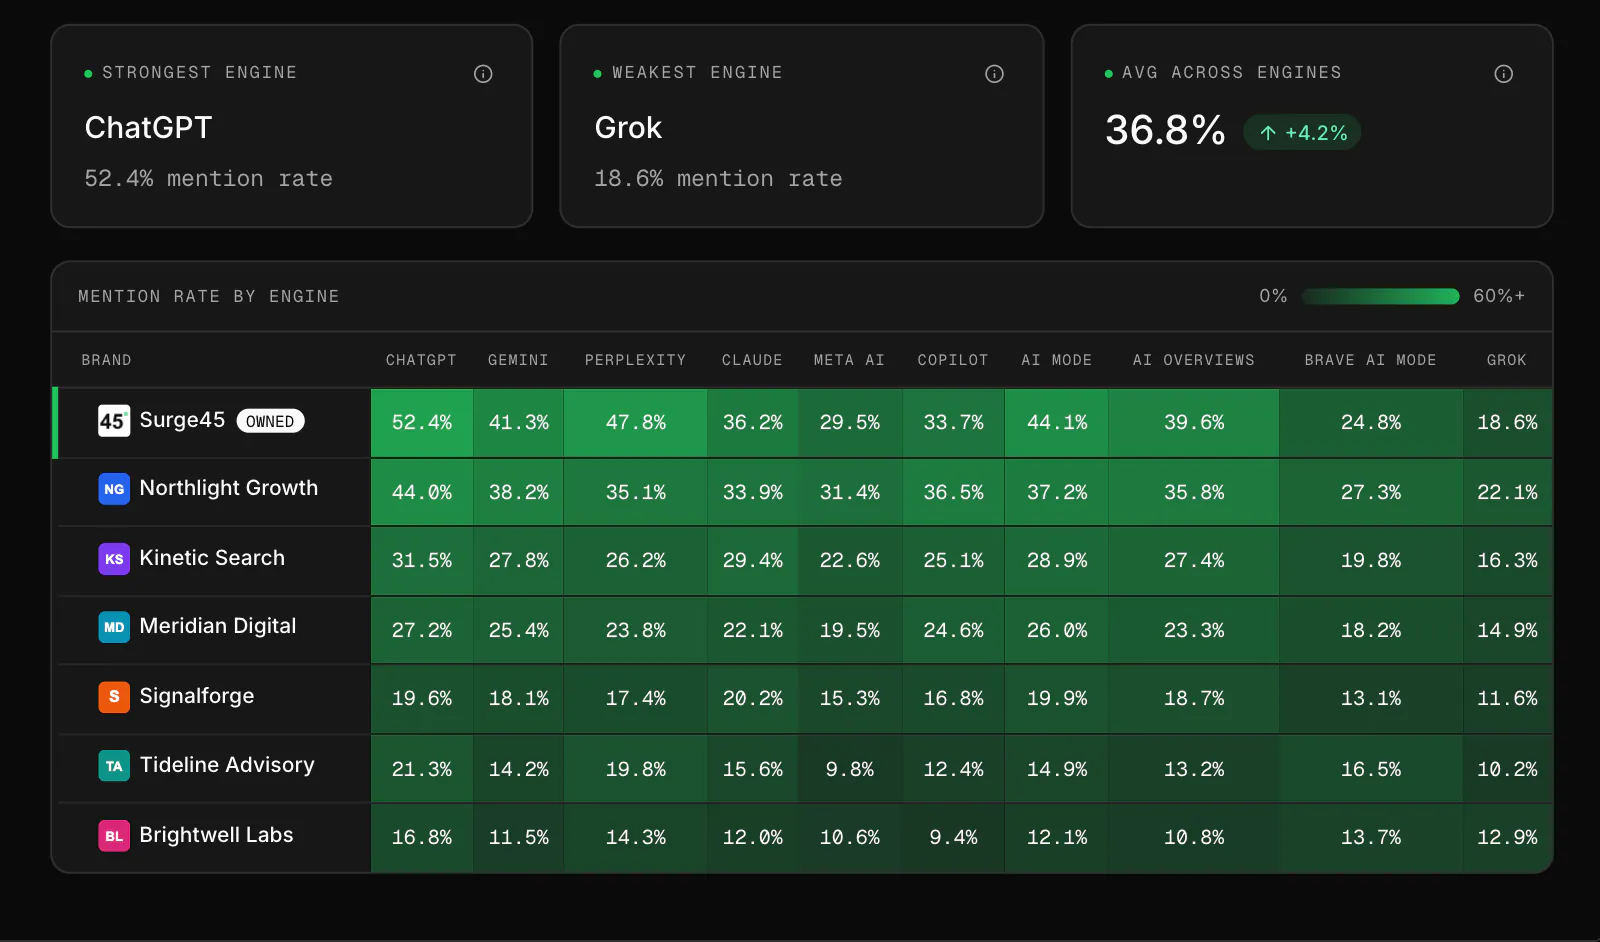The image size is (1600, 942).
Task: Select the Kinetic Search brand name
Action: (x=212, y=558)
